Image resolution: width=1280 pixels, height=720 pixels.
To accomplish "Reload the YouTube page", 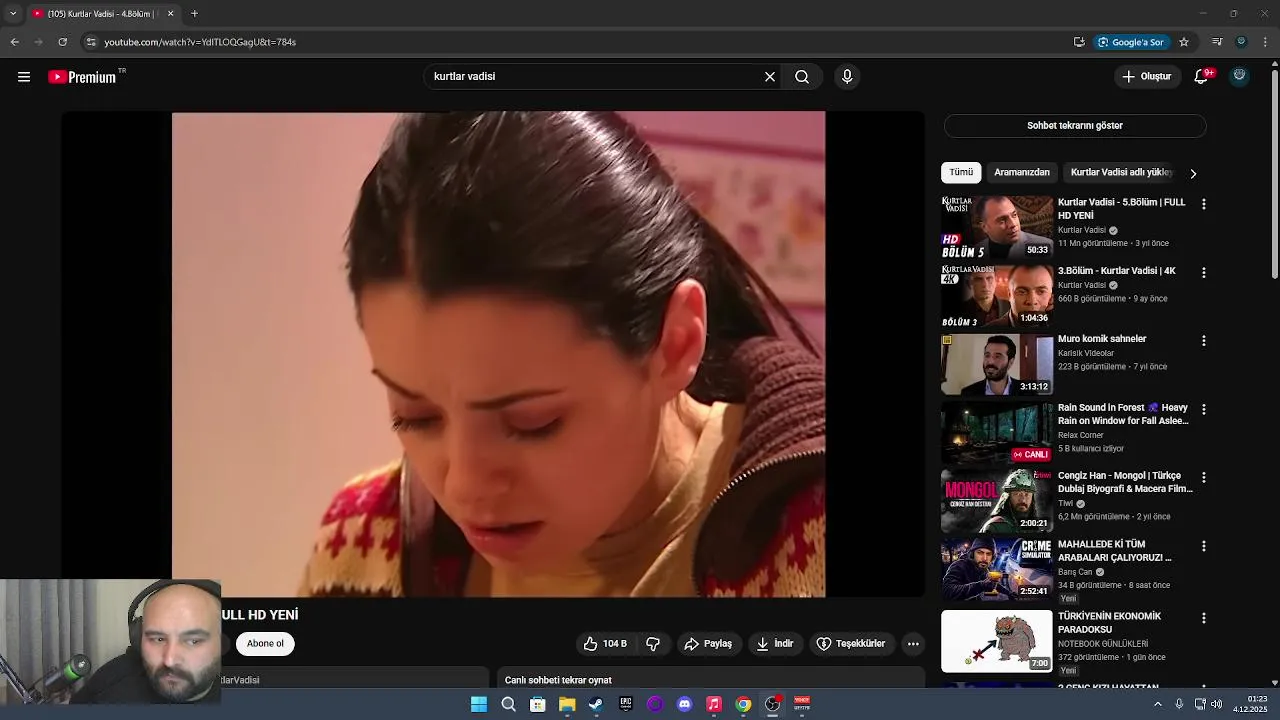I will coord(62,42).
